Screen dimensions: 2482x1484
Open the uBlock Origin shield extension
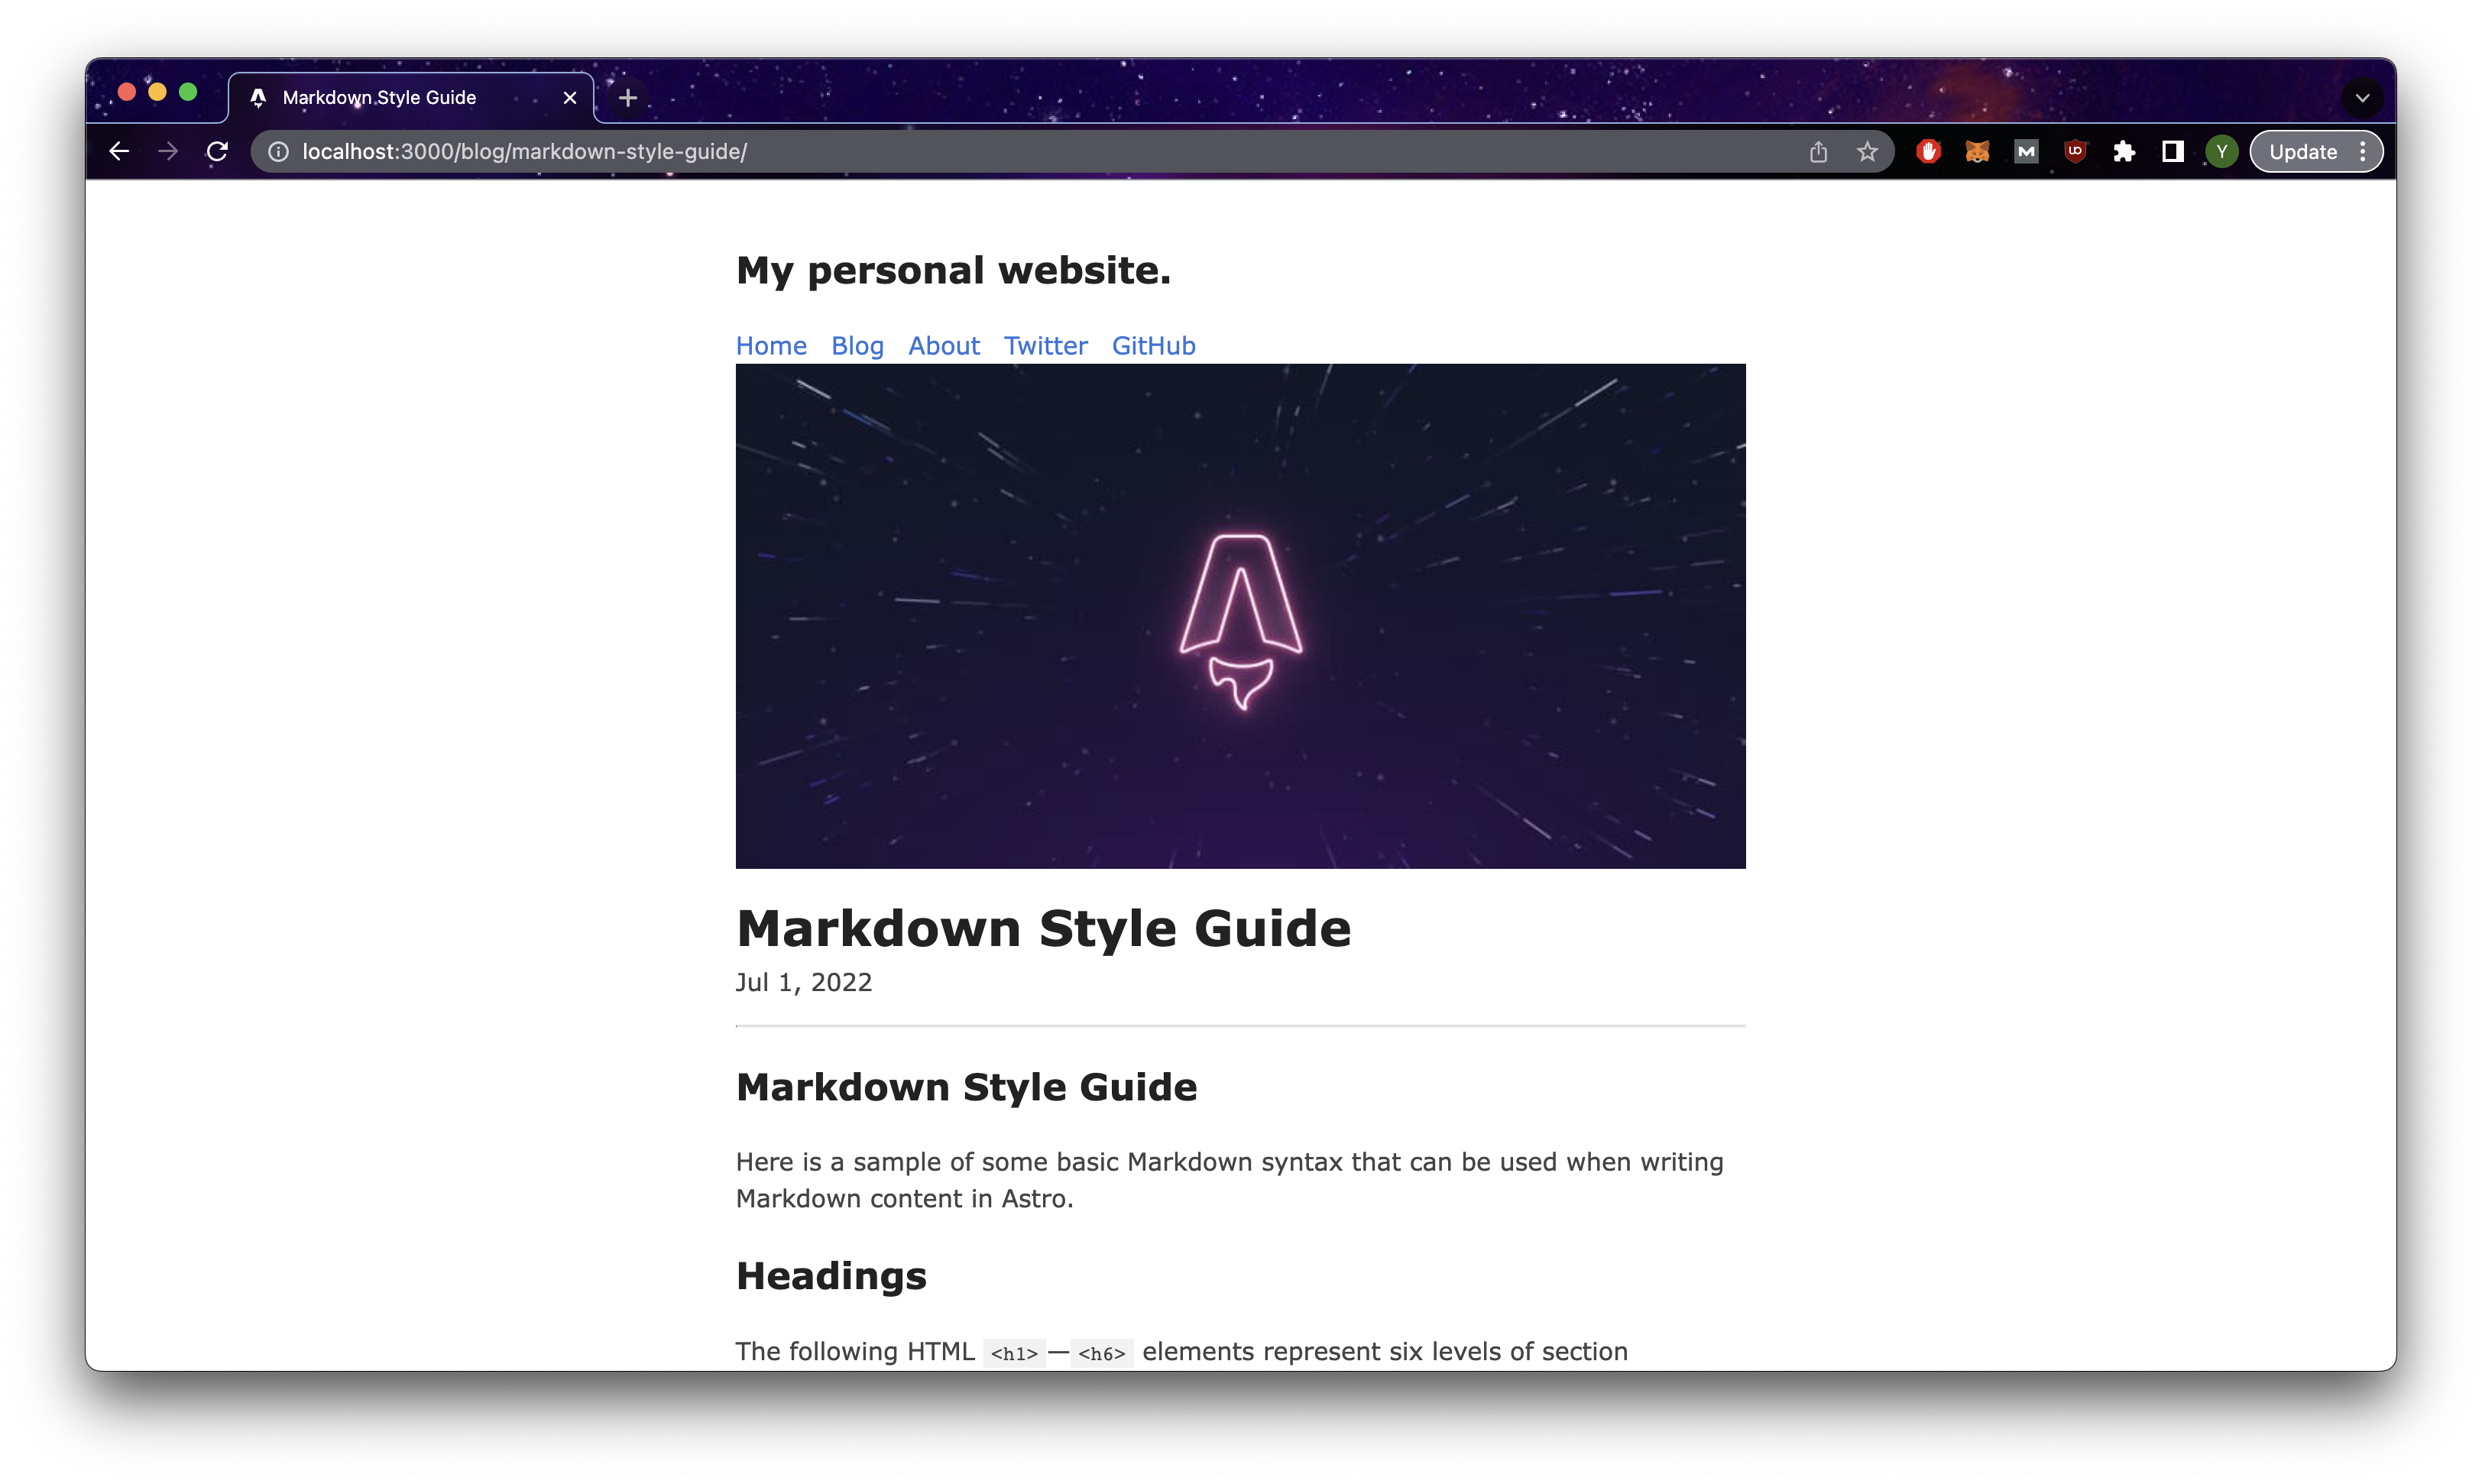tap(2075, 152)
